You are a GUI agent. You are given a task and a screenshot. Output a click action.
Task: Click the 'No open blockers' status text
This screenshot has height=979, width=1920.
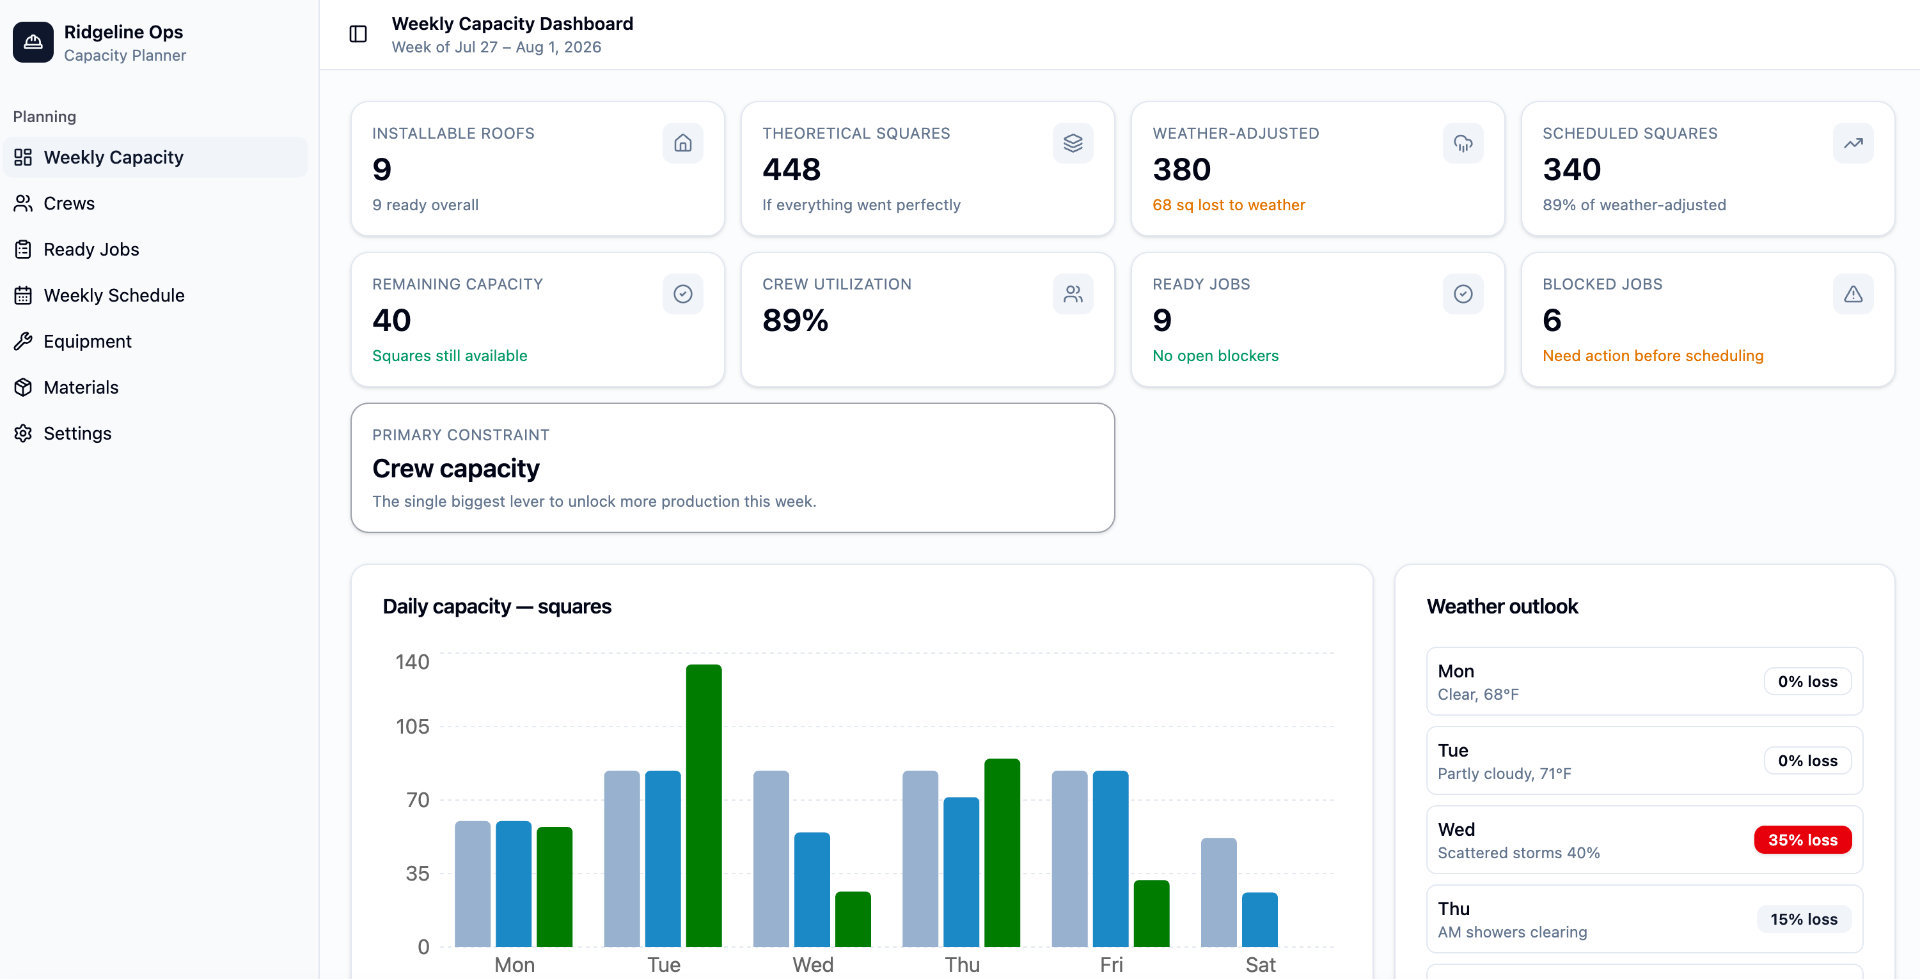[1215, 356]
